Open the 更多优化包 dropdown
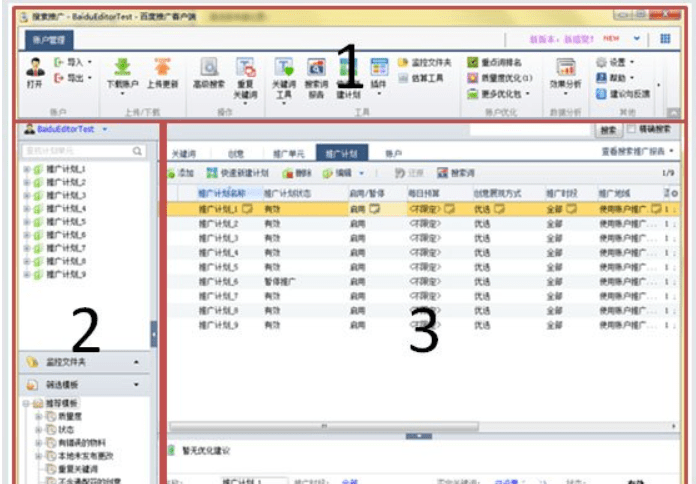 click(x=528, y=94)
